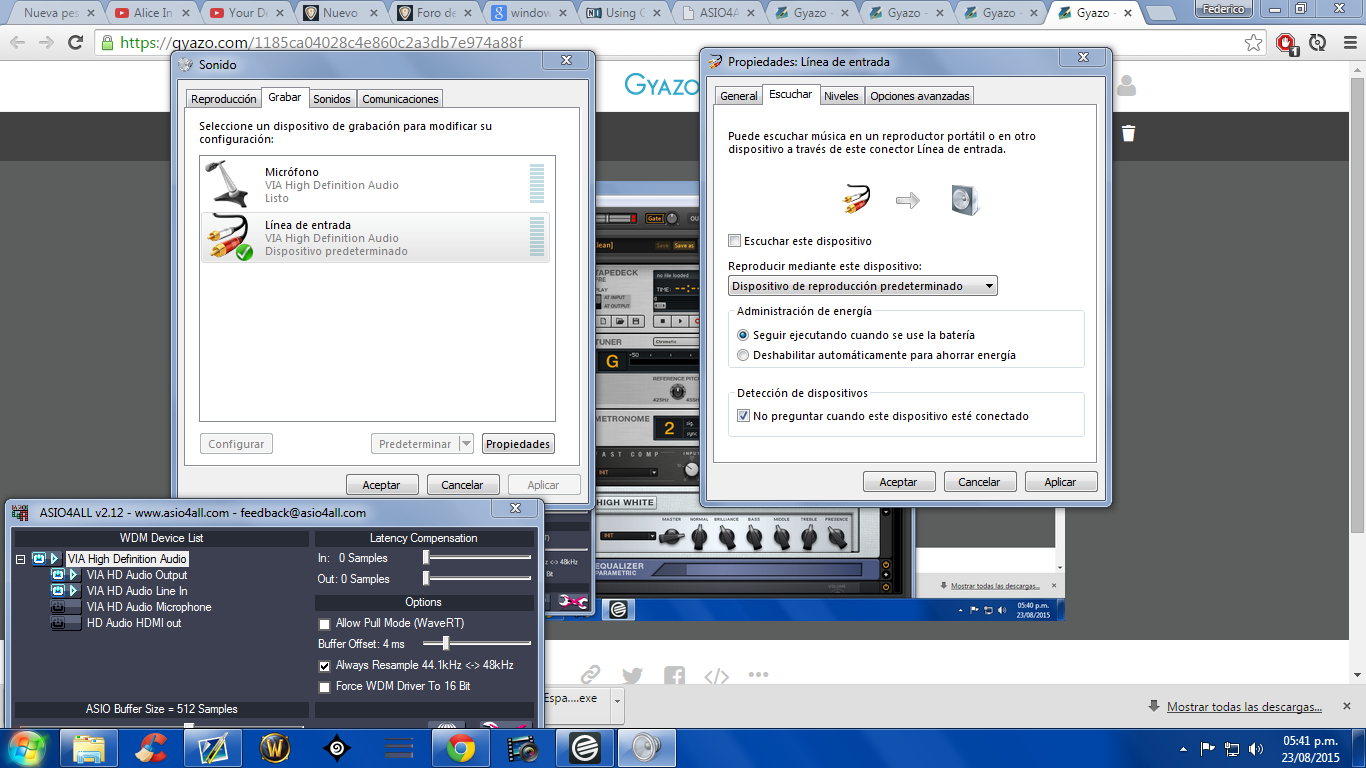Viewport: 1366px width, 768px height.
Task: Uncheck No preguntar cuando este dispositivo esté conectado
Action: pyautogui.click(x=743, y=416)
